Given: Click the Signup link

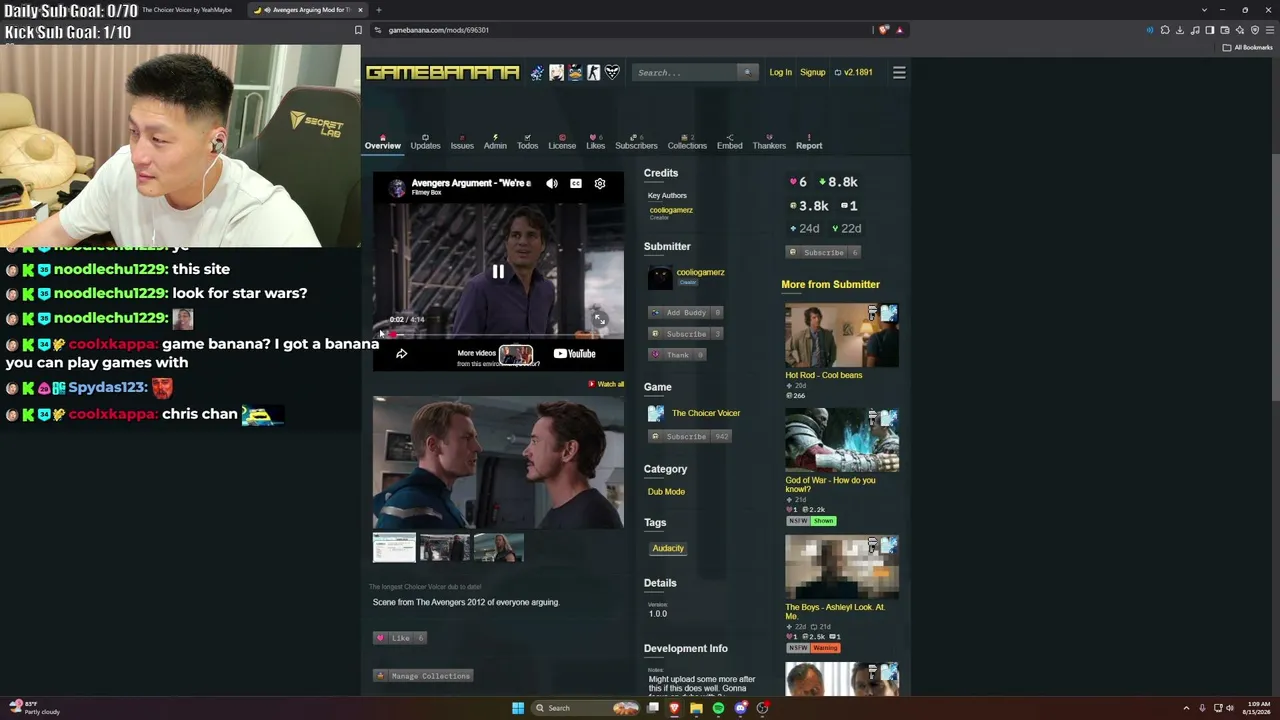Looking at the screenshot, I should (812, 72).
